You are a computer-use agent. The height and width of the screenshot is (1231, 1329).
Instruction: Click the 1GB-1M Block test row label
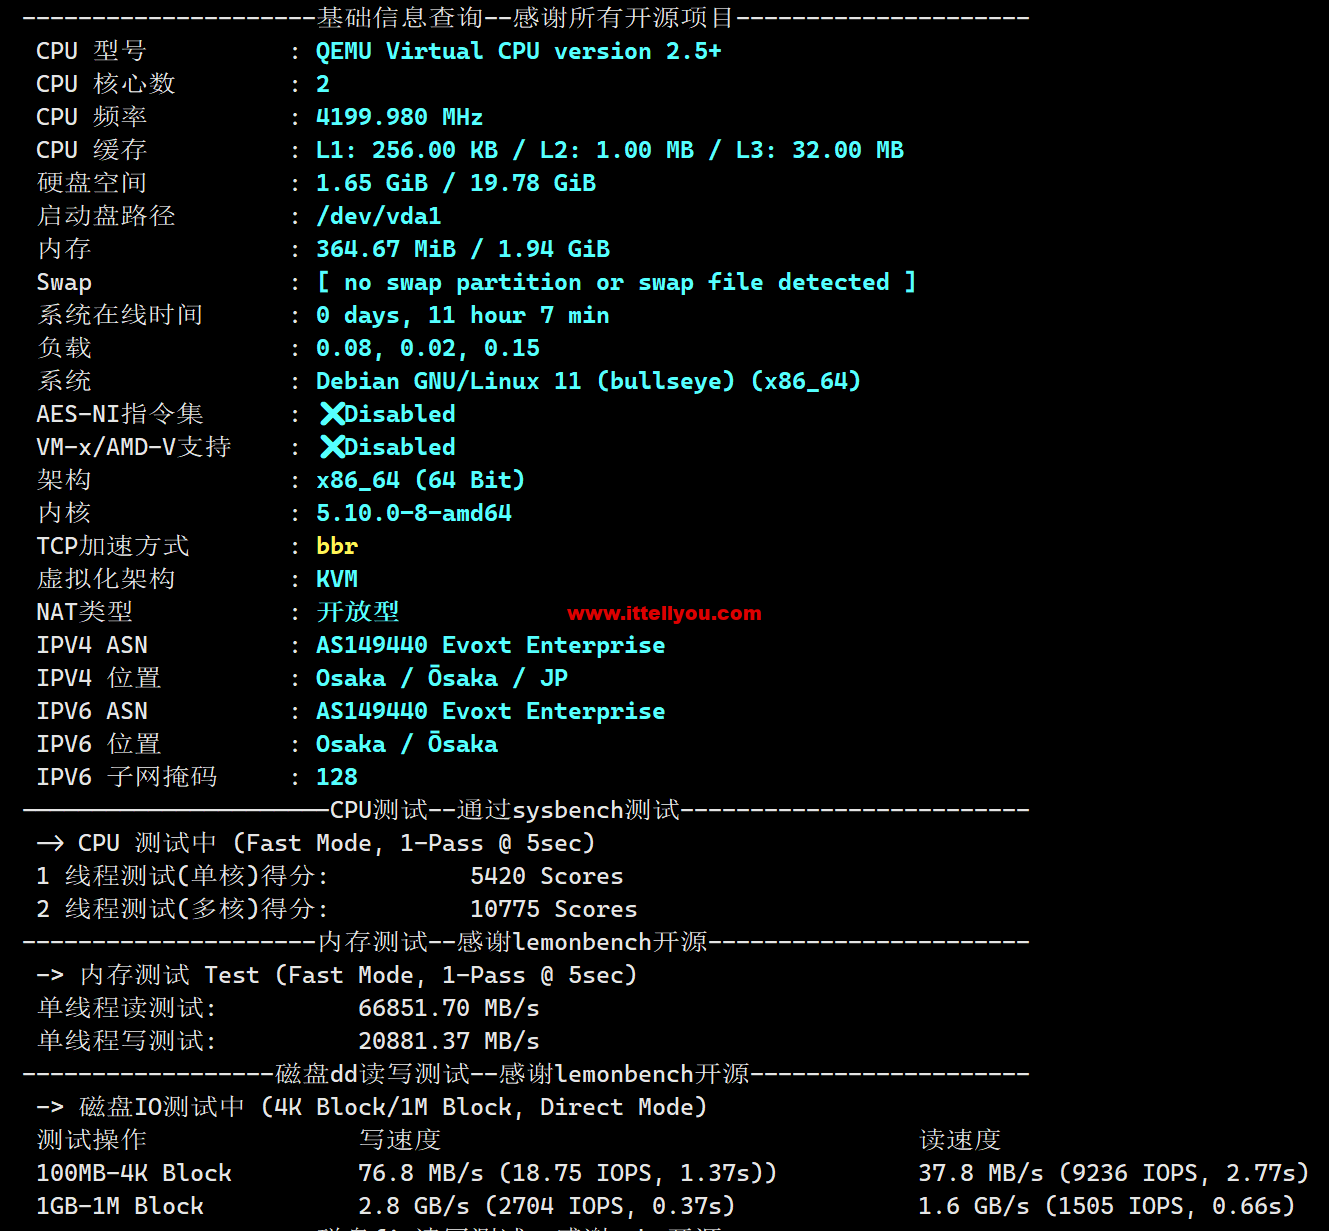click(120, 1206)
